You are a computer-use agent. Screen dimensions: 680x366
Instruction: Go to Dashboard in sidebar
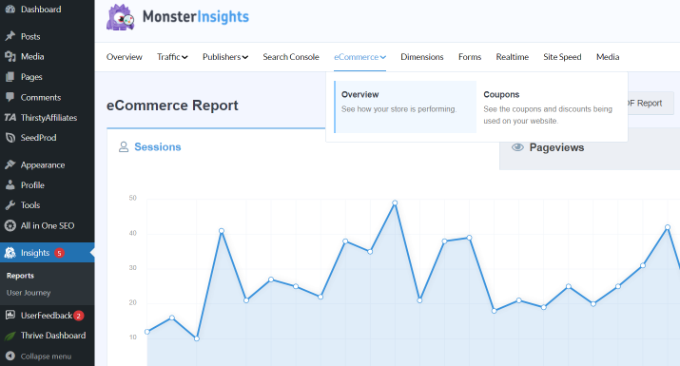(x=41, y=9)
